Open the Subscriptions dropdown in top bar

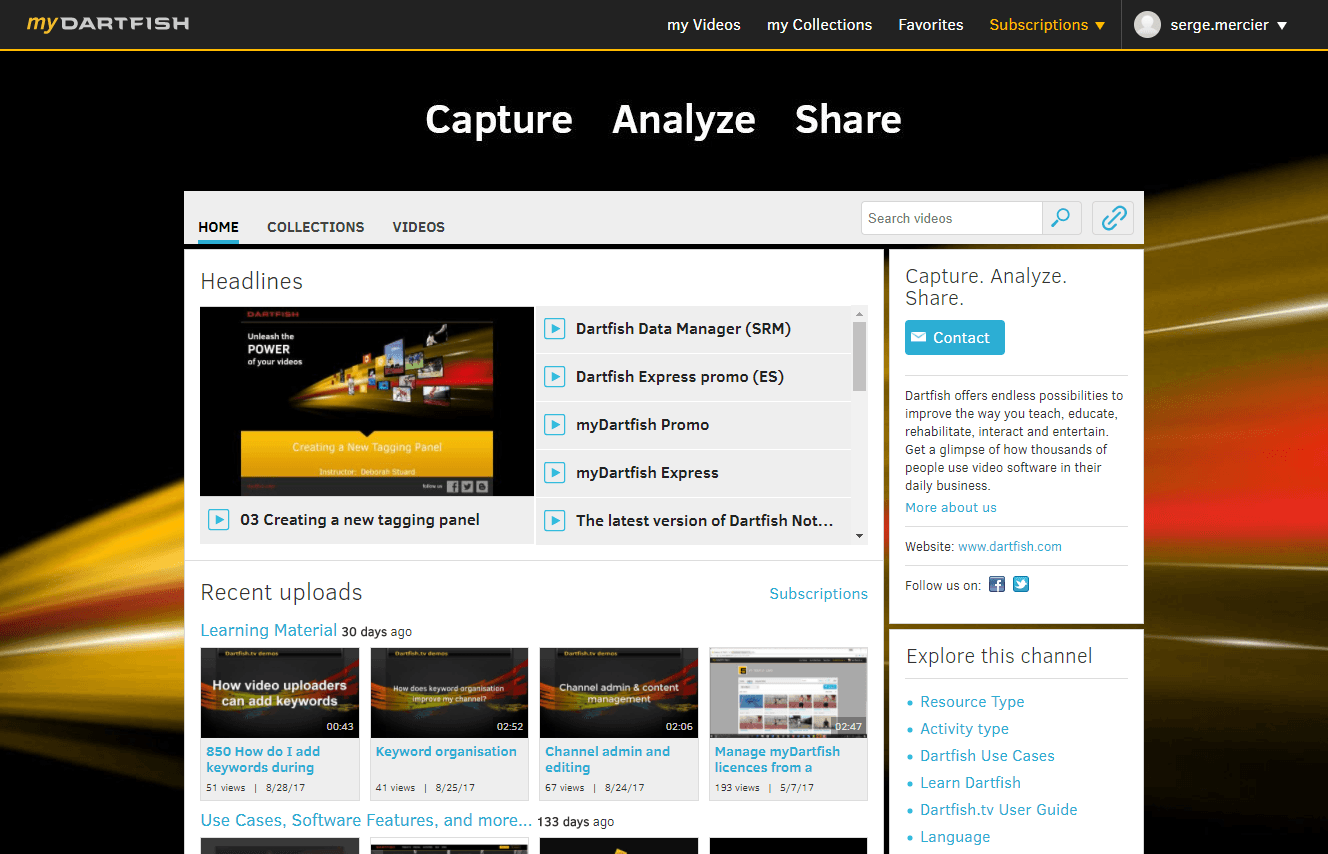pyautogui.click(x=1047, y=25)
